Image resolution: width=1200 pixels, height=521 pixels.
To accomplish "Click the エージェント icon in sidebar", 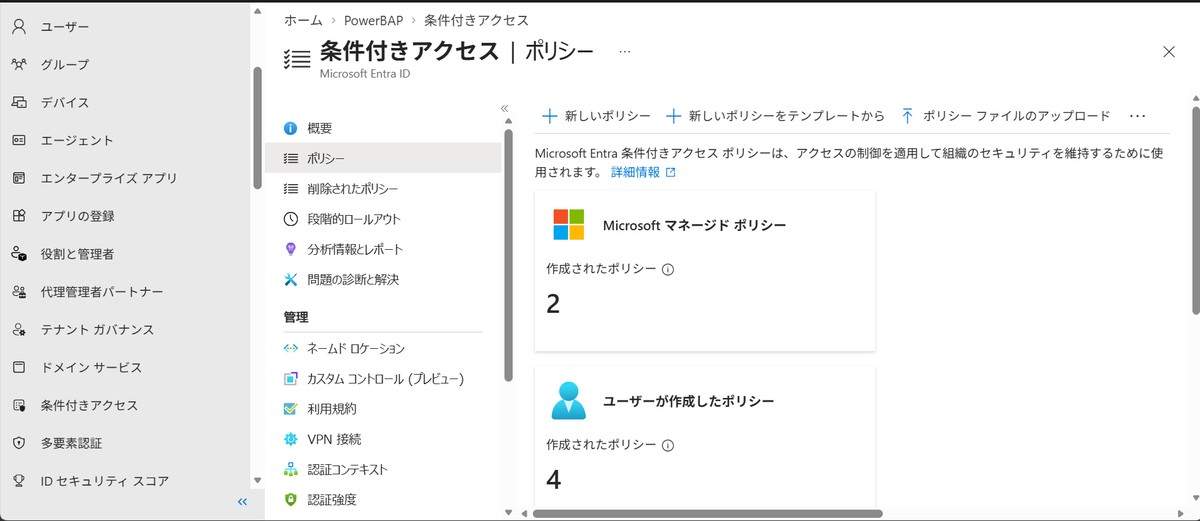I will [x=18, y=141].
